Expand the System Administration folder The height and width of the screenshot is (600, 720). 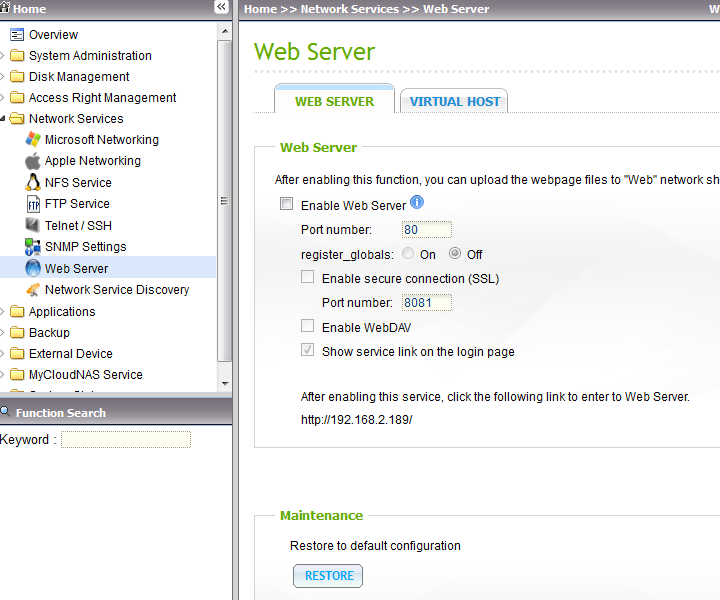(3, 56)
